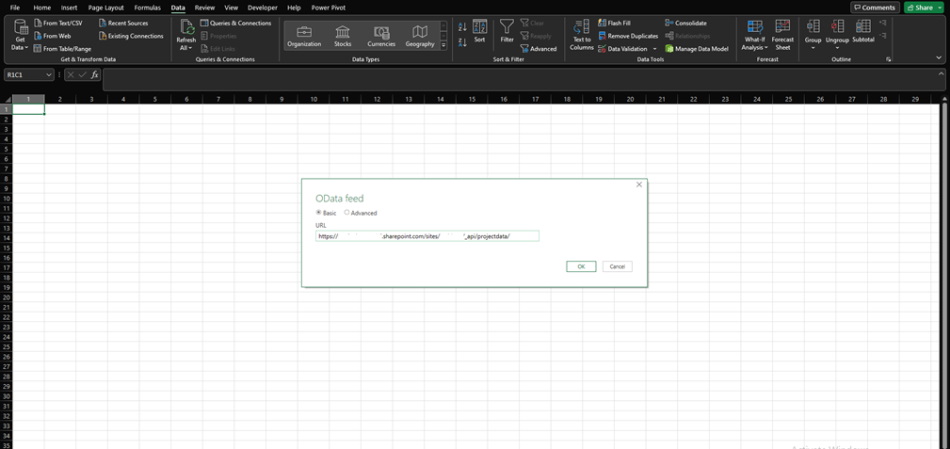Show Queries & Connections pane
This screenshot has width=950, height=449.
point(236,23)
